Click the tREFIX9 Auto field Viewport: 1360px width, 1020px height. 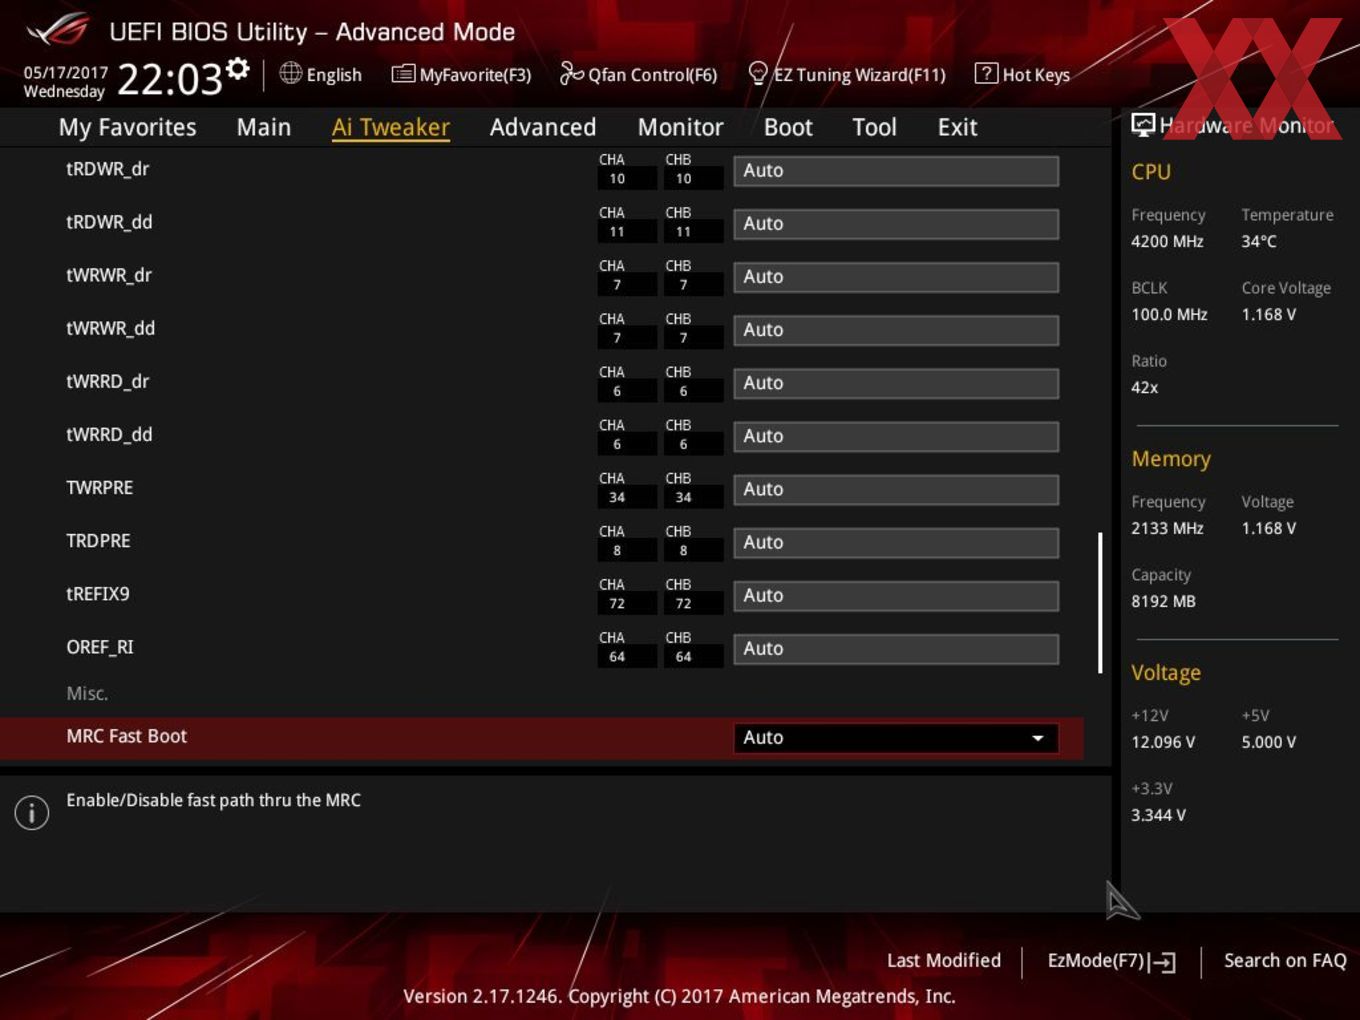tap(896, 595)
